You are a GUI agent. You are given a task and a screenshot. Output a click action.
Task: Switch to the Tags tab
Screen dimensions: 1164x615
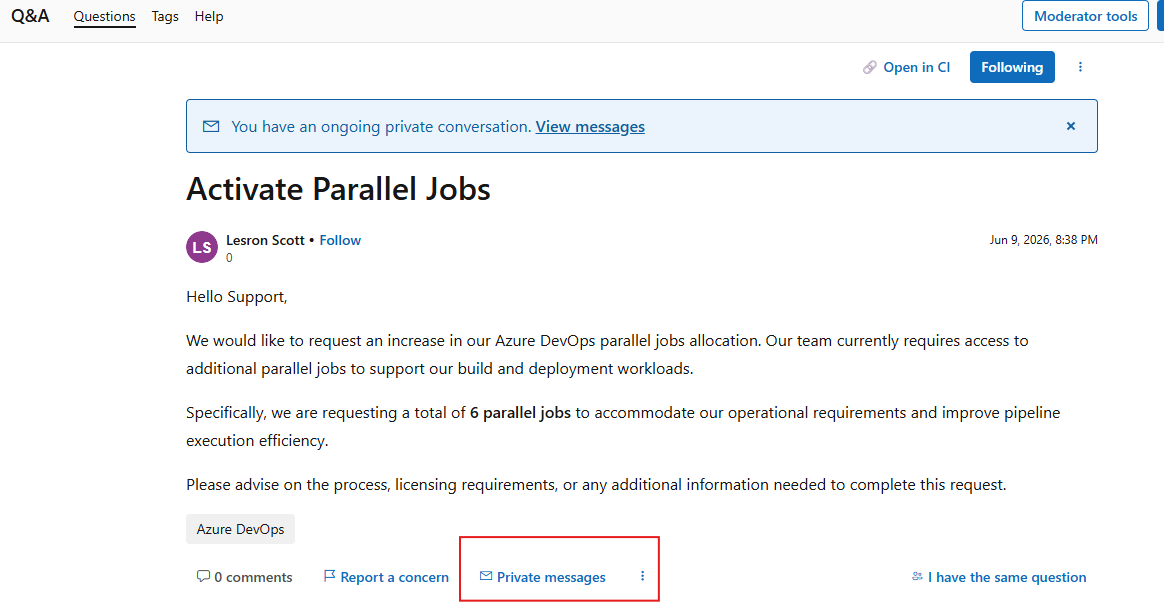click(165, 16)
